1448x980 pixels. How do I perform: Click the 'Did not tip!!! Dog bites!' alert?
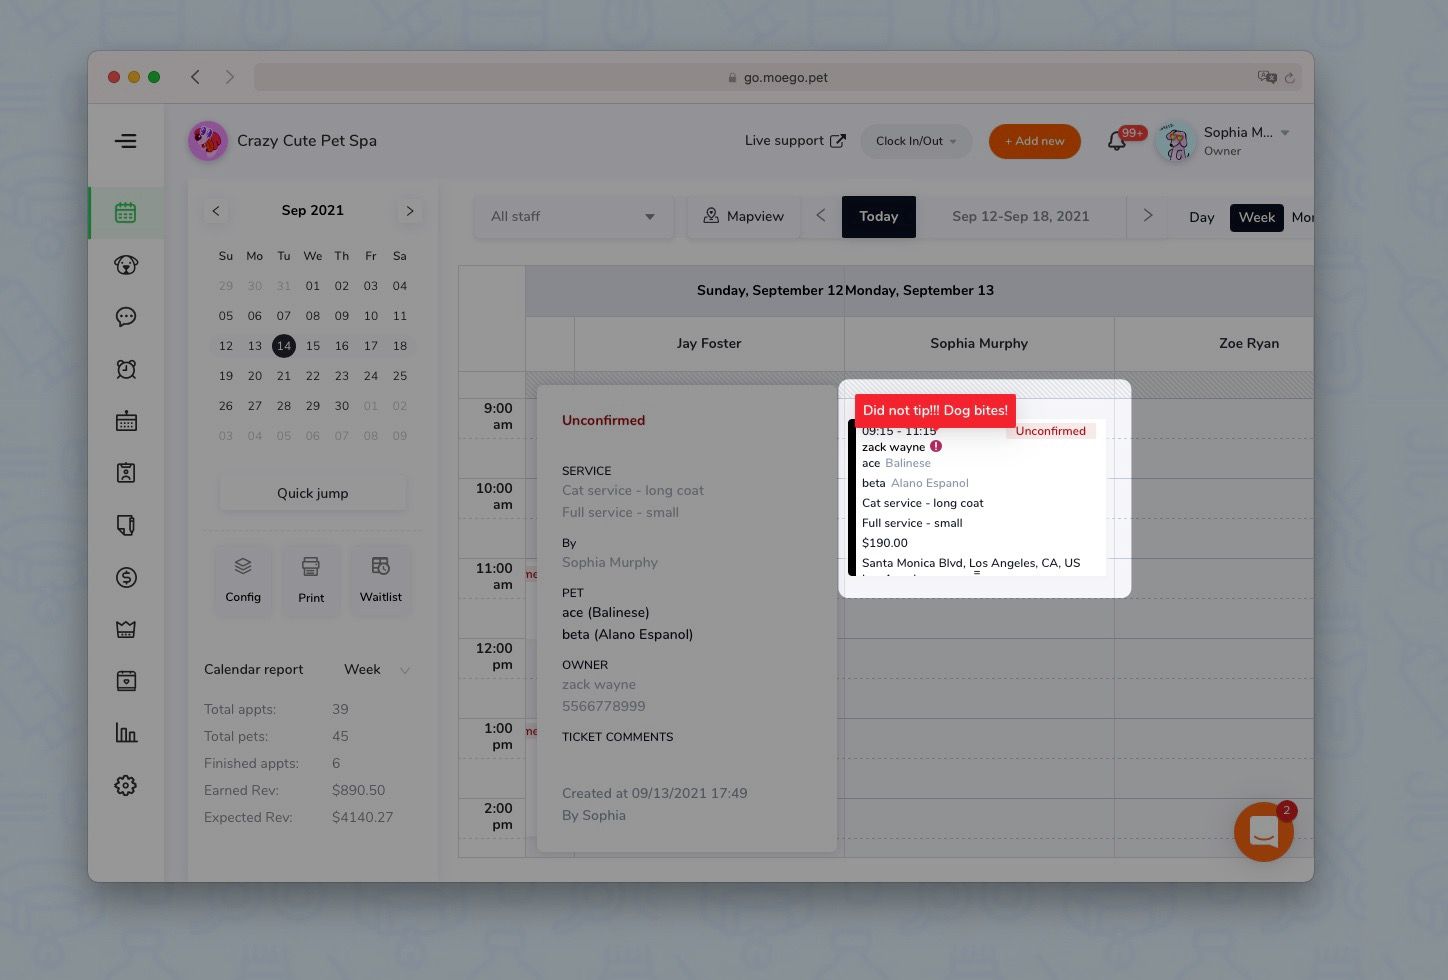click(935, 410)
